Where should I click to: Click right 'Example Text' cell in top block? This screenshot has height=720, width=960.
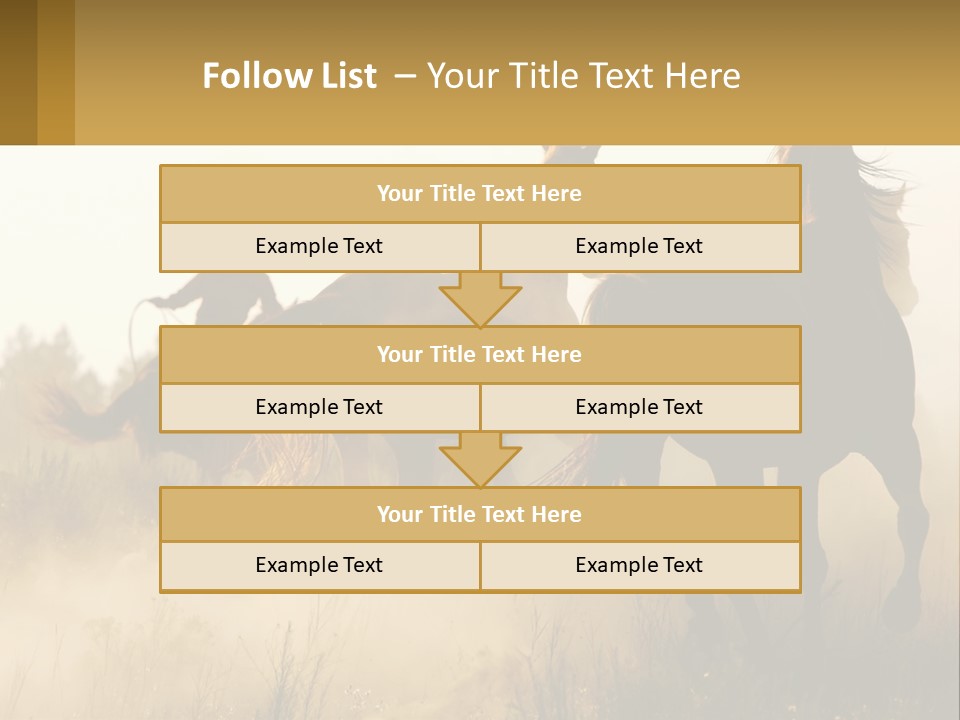(639, 246)
